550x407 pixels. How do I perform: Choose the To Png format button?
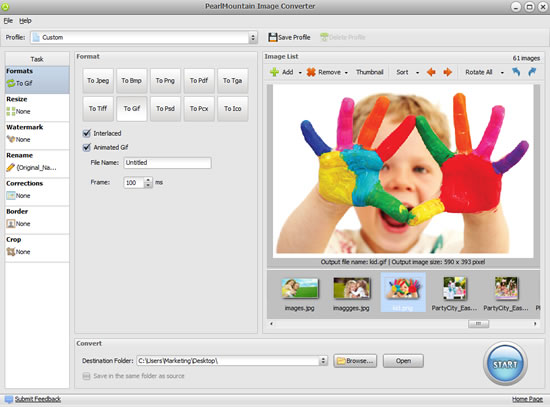coord(165,81)
